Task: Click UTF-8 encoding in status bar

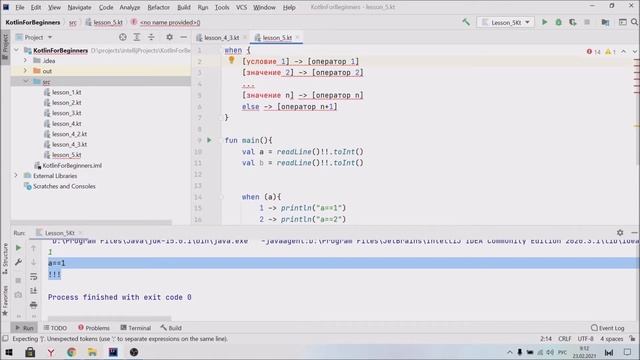Action: point(585,339)
